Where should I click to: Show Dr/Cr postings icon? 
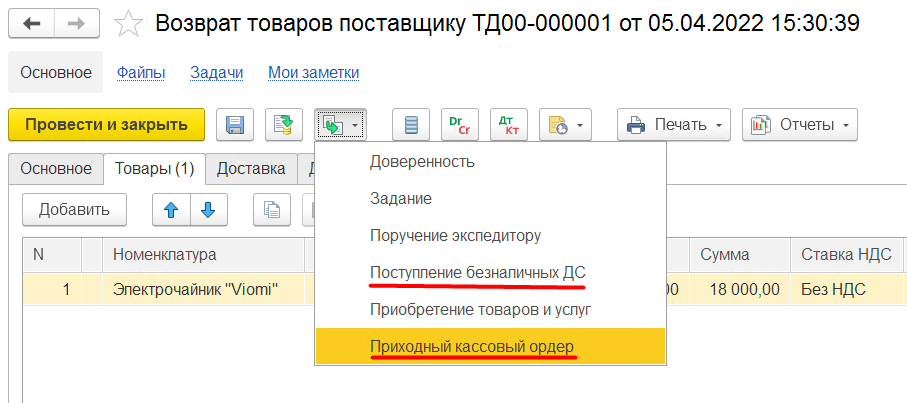(460, 124)
